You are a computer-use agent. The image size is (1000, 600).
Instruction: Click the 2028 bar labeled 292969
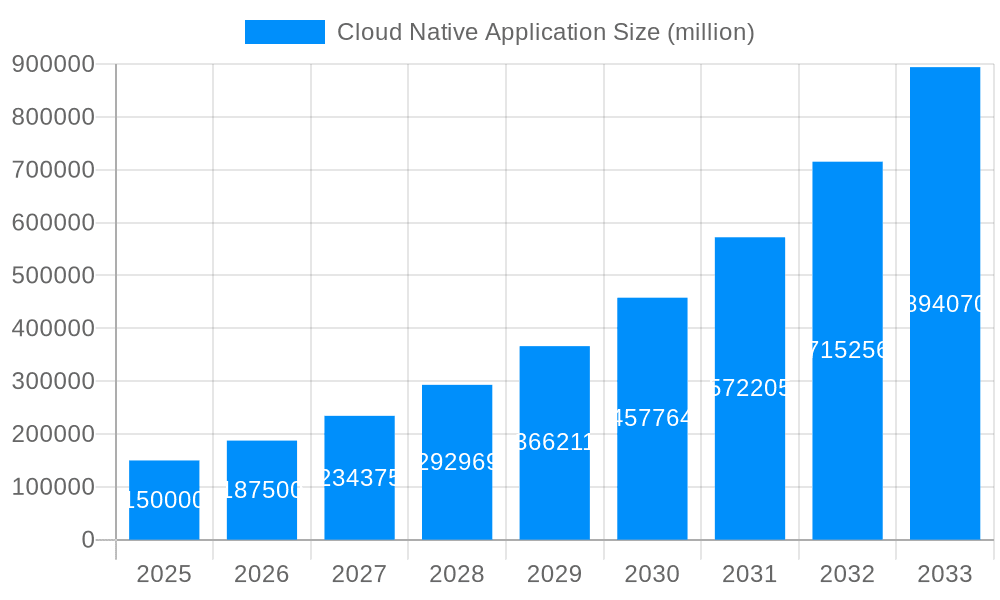click(x=457, y=460)
